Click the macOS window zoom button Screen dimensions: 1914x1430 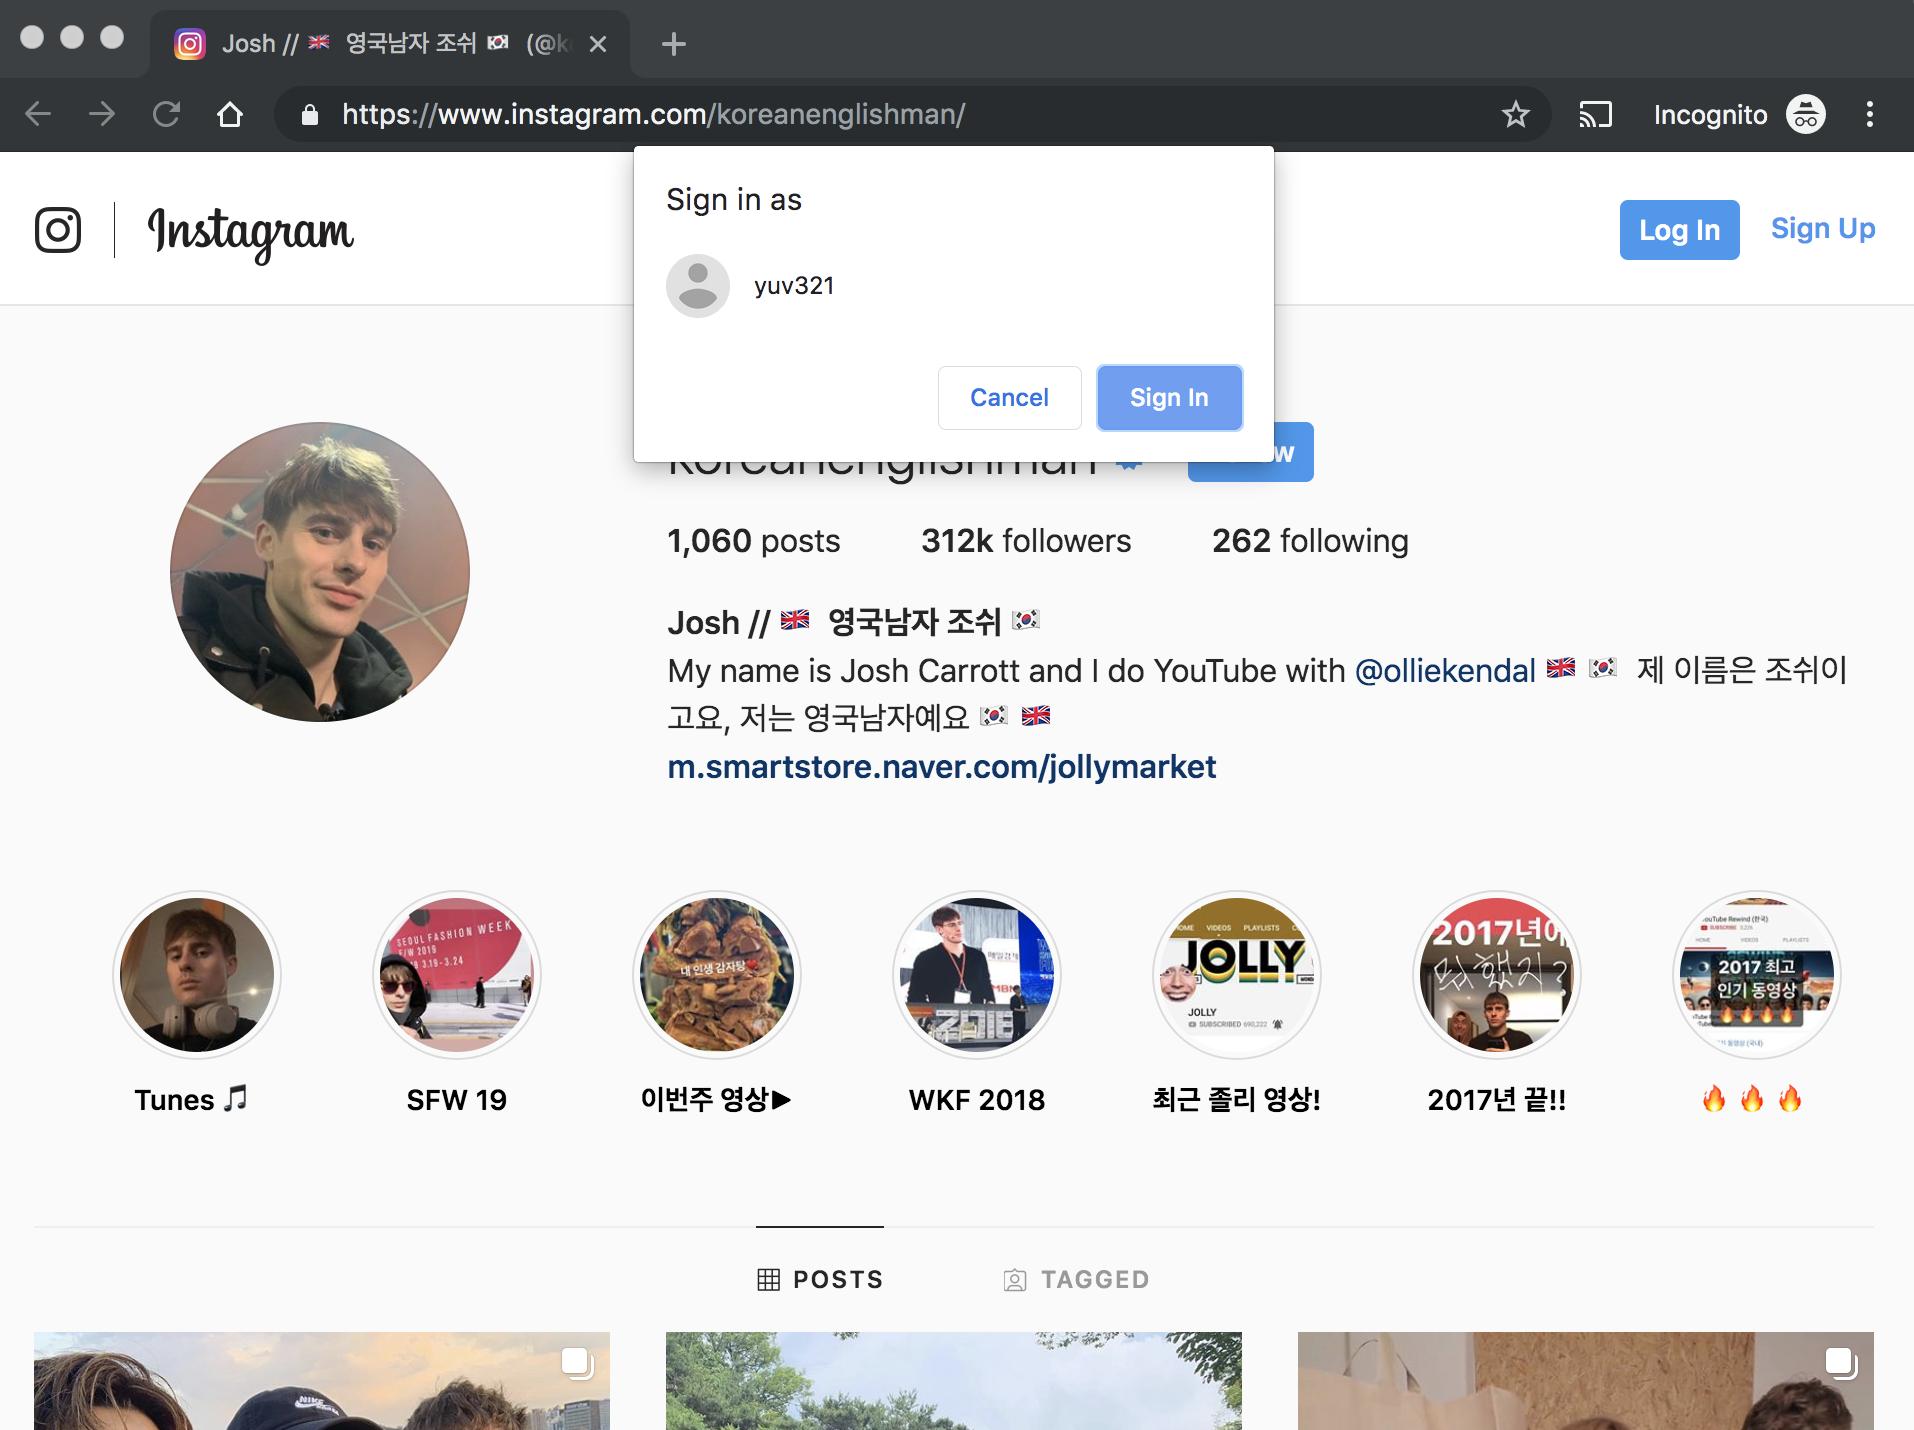click(112, 37)
